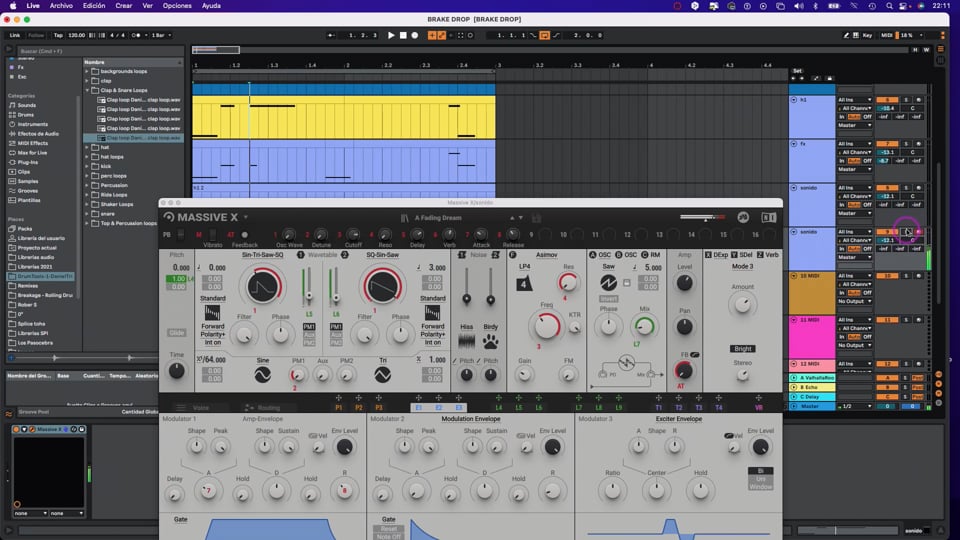
Task: Click the Asimov filter type label
Action: tap(546, 255)
